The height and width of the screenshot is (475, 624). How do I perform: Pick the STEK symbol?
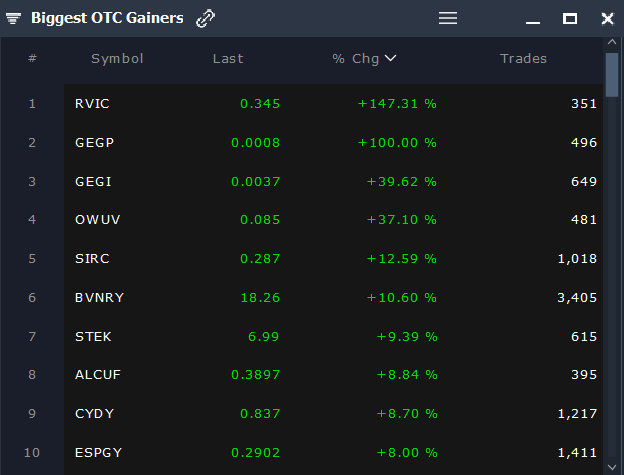tap(93, 336)
